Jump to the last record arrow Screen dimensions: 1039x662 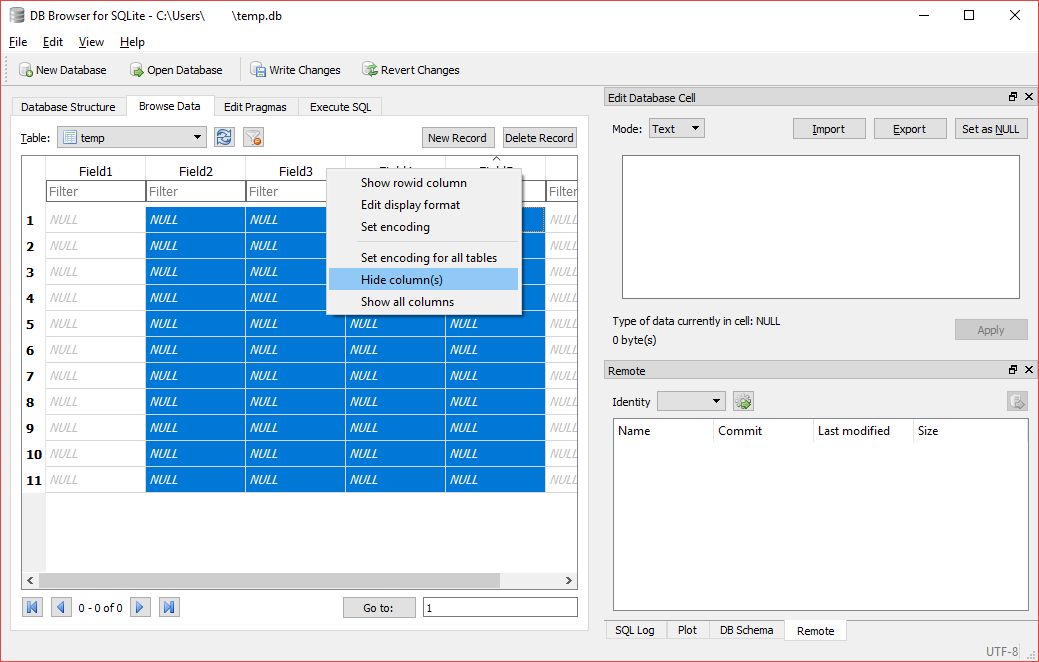(x=166, y=606)
